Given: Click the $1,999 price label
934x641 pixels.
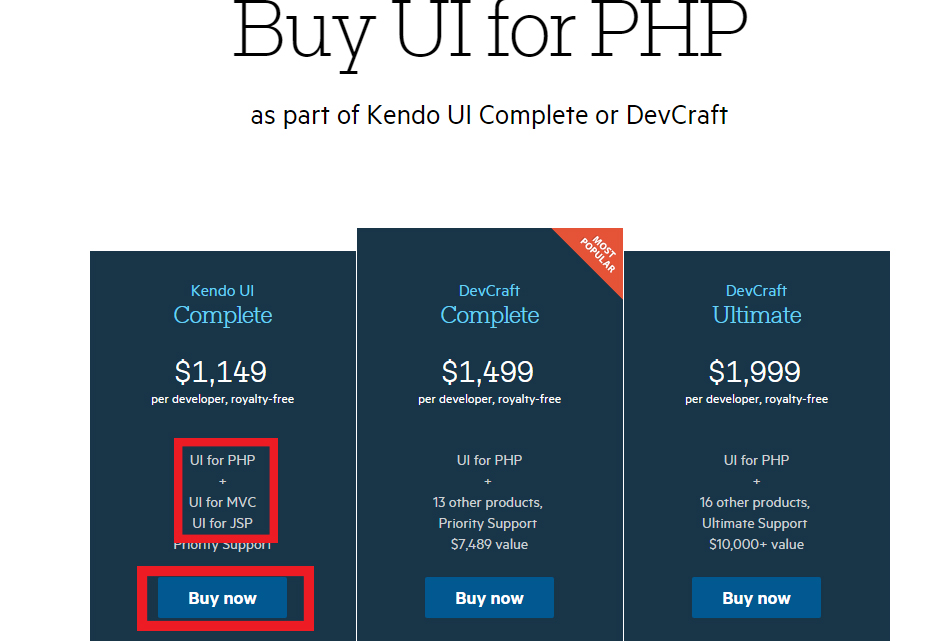Looking at the screenshot, I should point(756,370).
